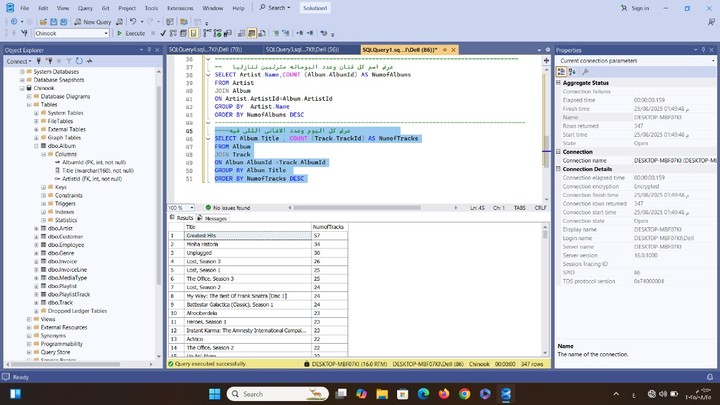This screenshot has height=405, width=720.
Task: Open Activity Monitor from Object Explorer toolbar
Action: coord(89,61)
